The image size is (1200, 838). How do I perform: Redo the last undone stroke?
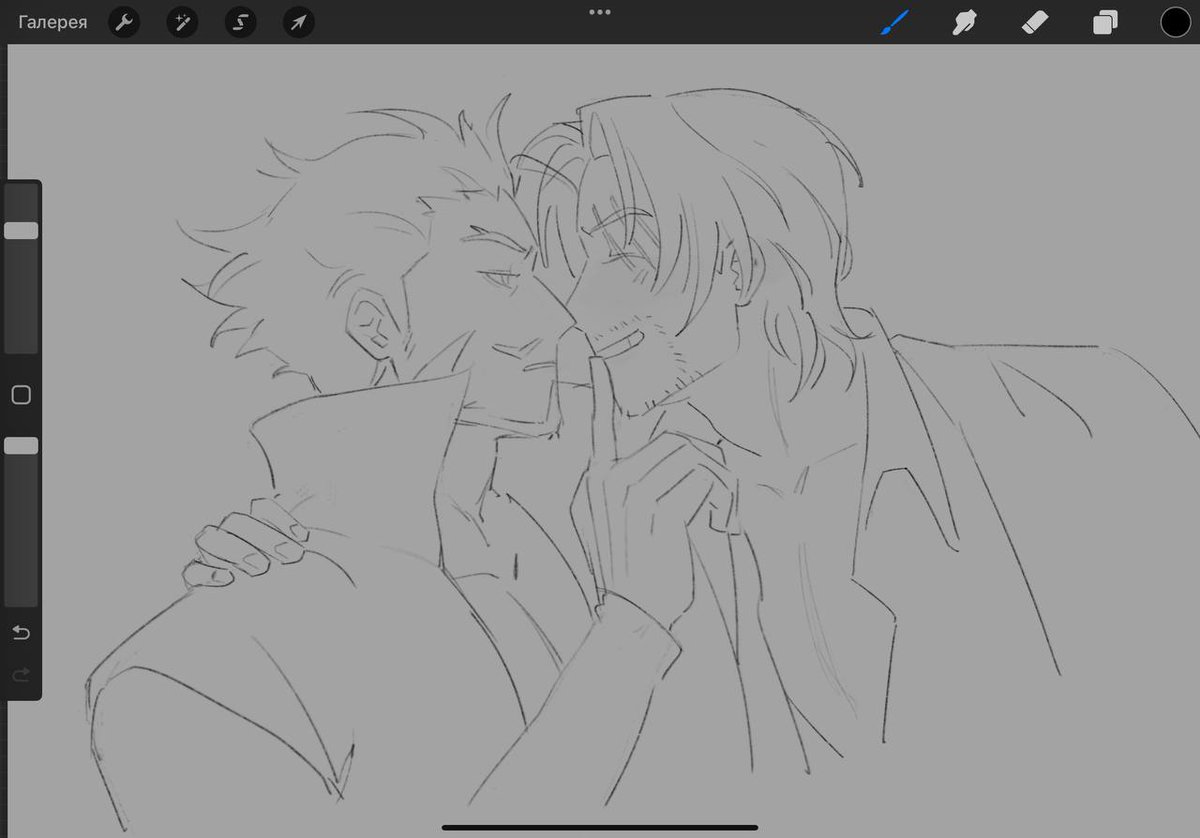tap(21, 676)
